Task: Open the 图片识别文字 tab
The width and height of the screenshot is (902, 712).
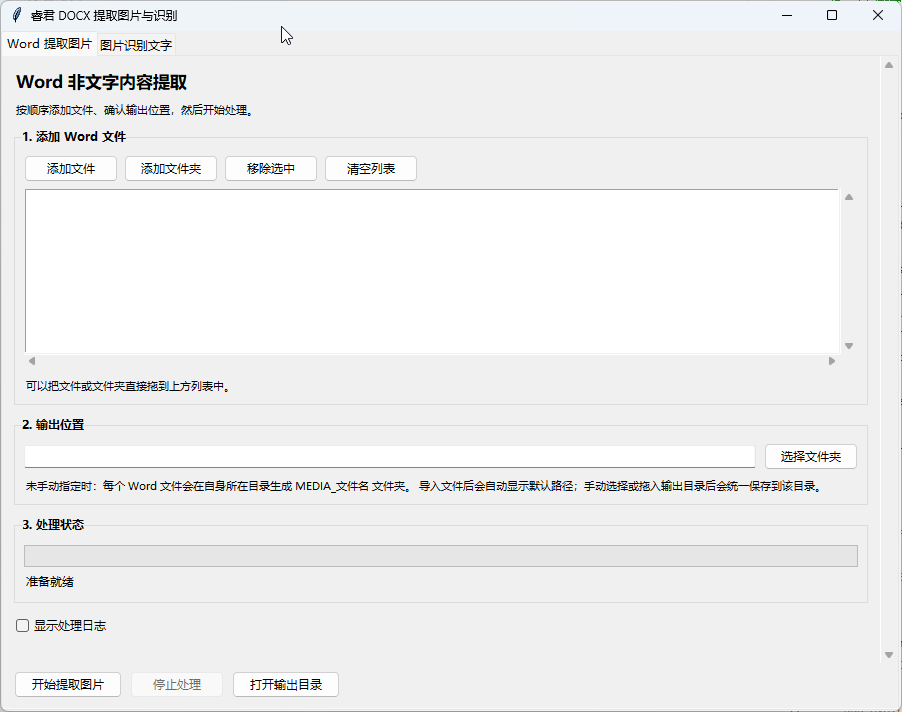Action: 136,45
